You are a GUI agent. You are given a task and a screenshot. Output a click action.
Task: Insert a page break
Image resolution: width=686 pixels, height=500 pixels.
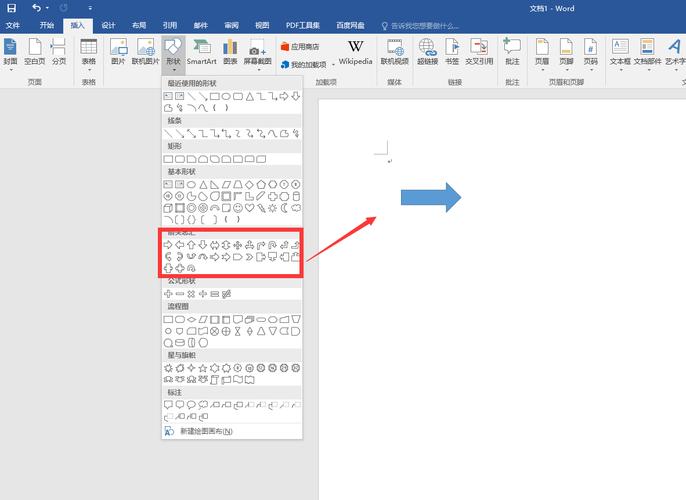click(59, 52)
